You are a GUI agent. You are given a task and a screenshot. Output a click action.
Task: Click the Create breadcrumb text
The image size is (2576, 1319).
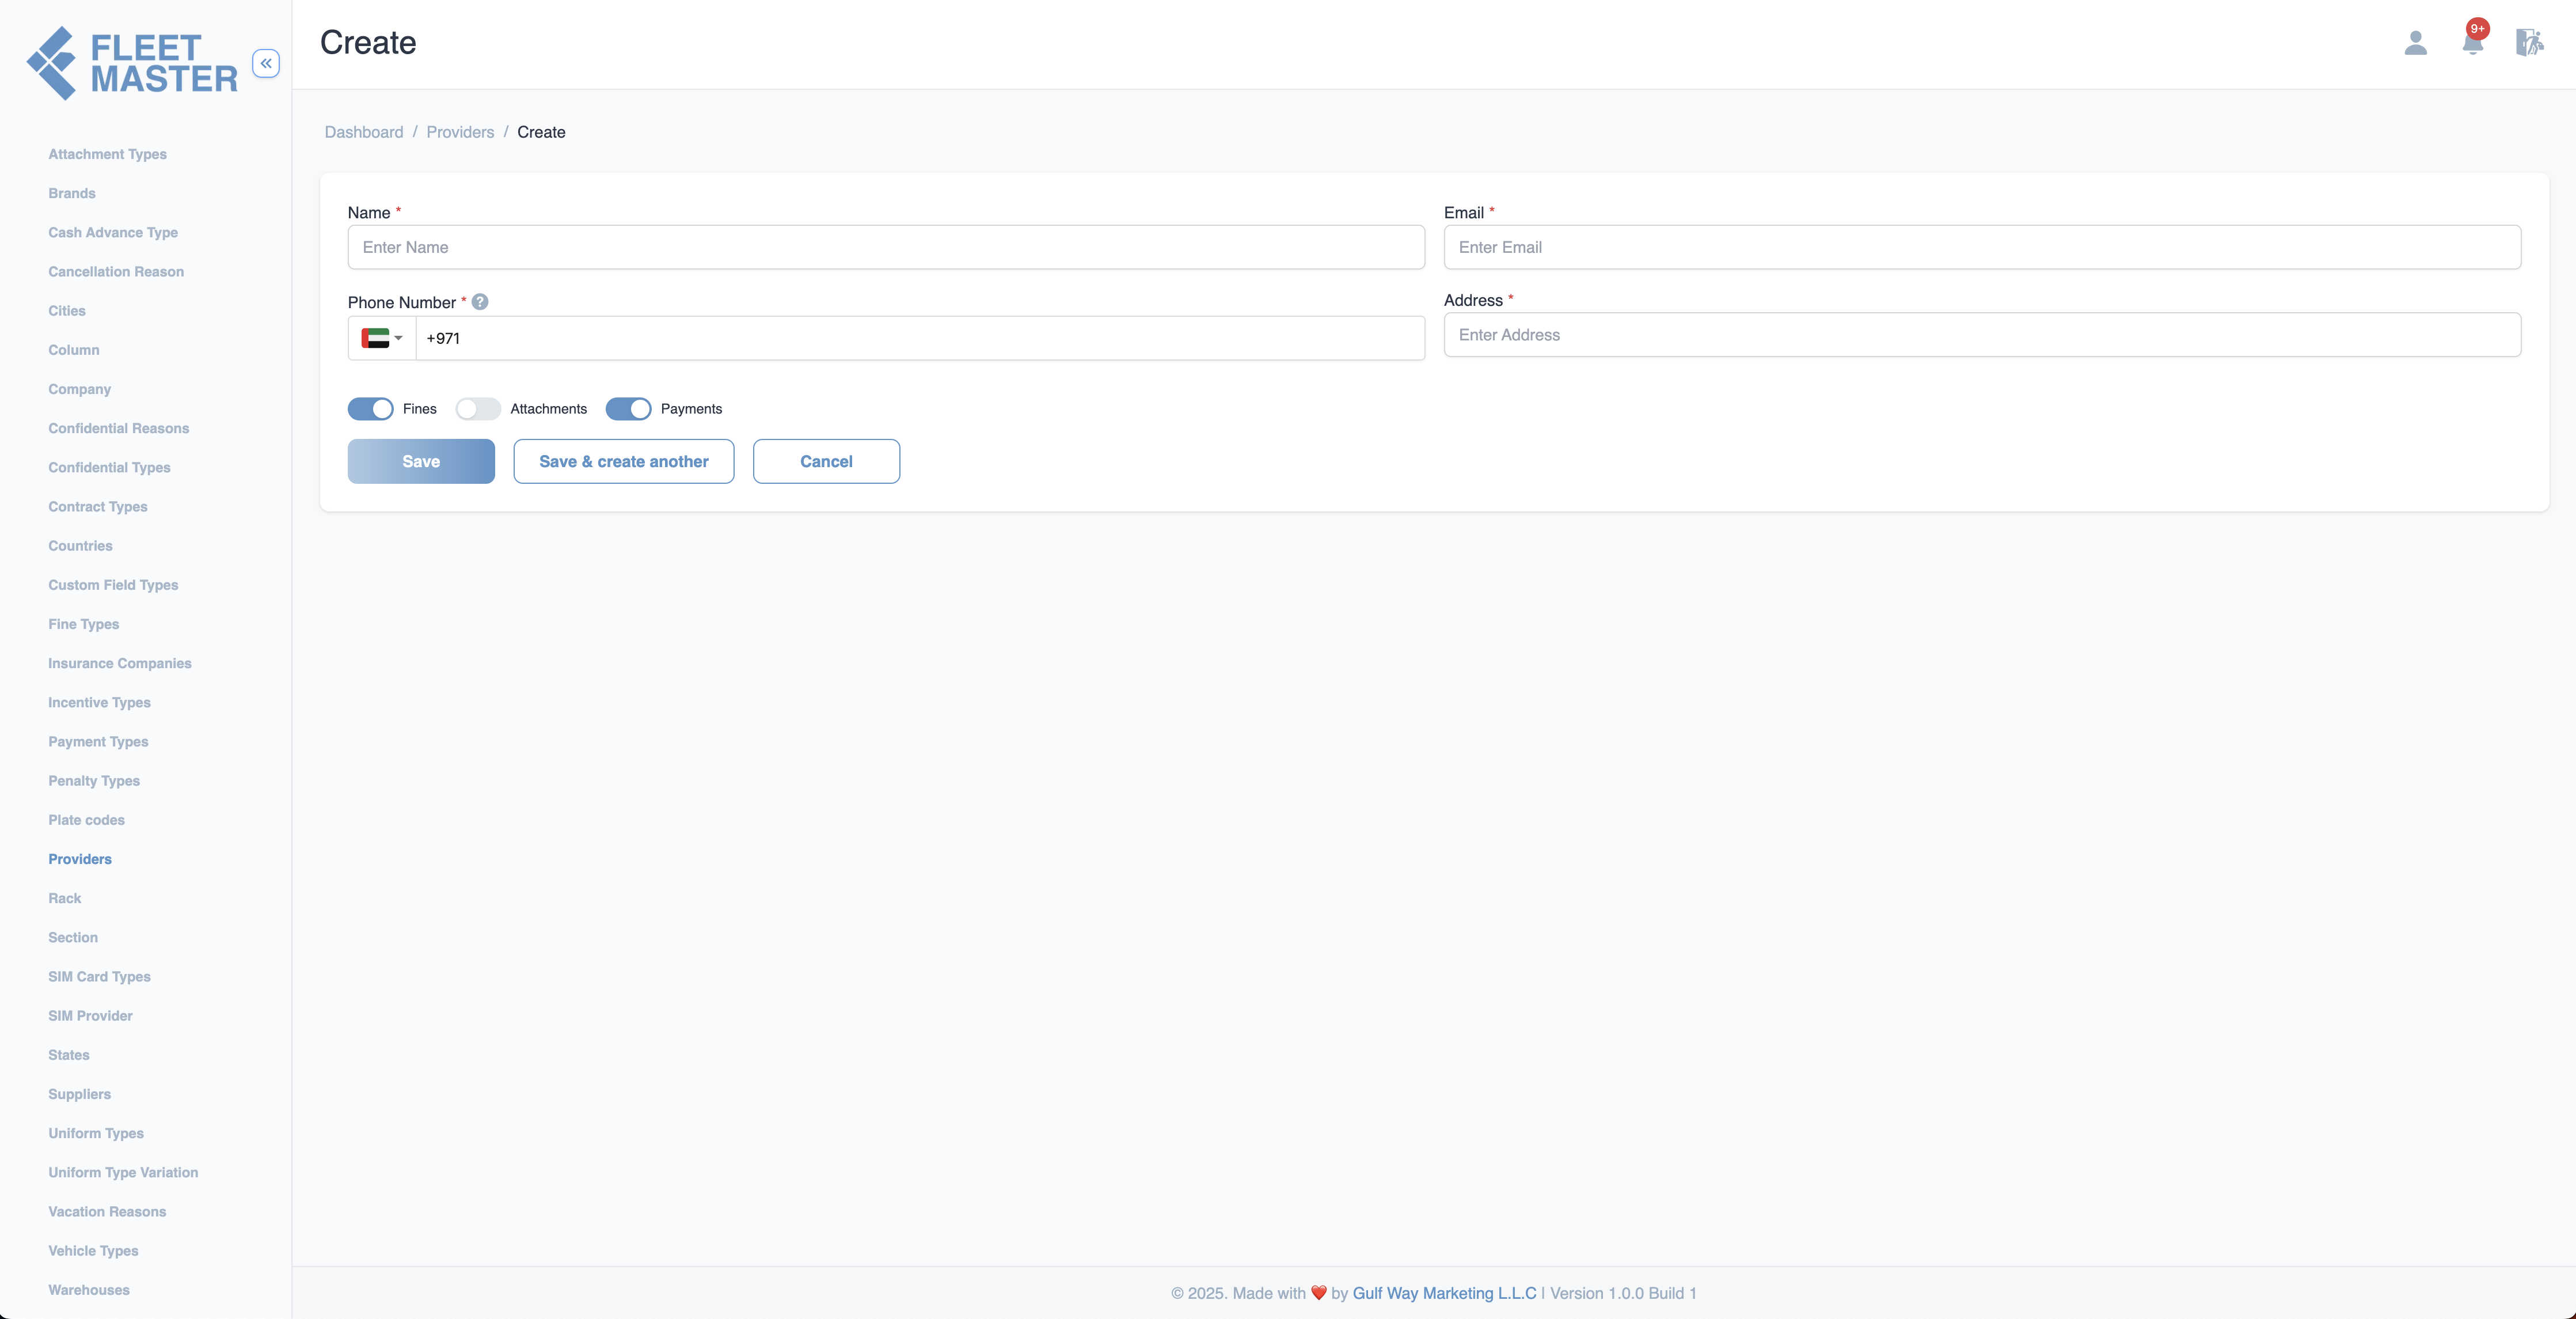pos(541,132)
